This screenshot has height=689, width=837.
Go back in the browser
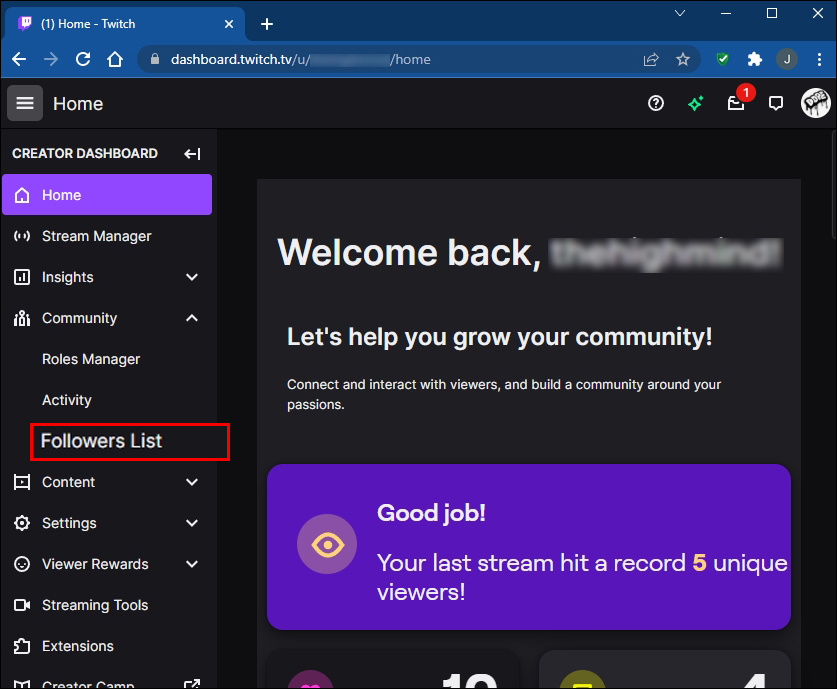[19, 59]
